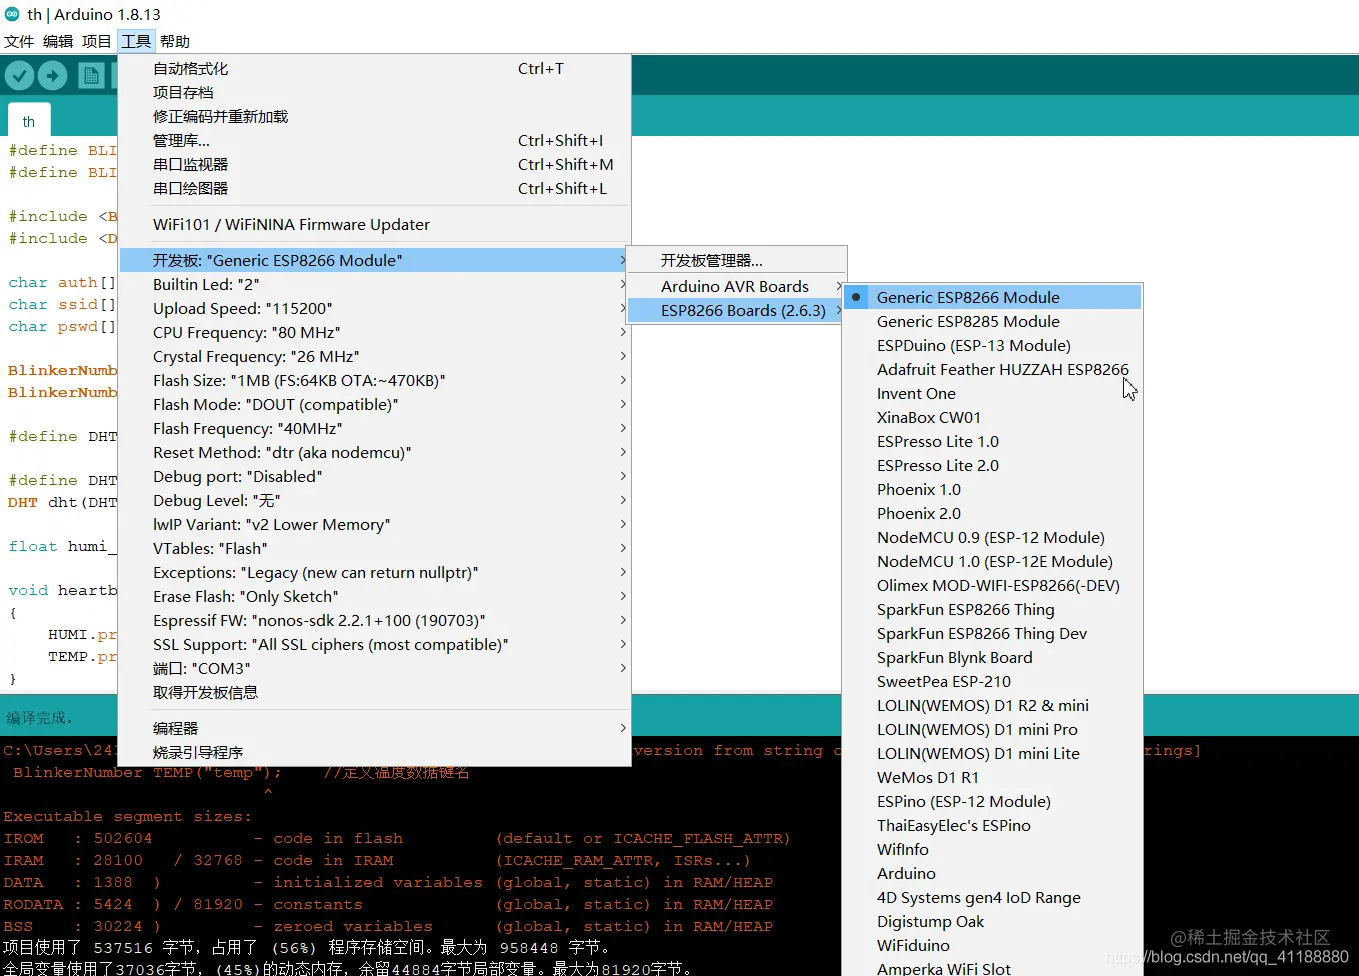
Task: Expand Arduino AVR Boards submenu
Action: coord(737,286)
